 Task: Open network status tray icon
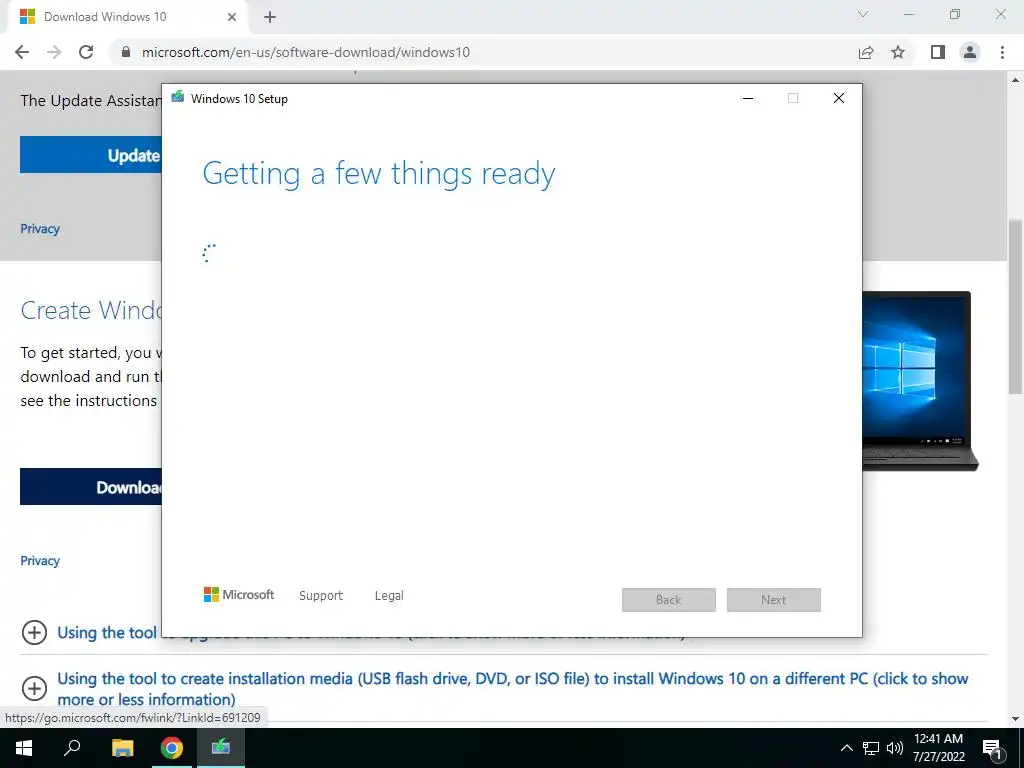pos(871,748)
